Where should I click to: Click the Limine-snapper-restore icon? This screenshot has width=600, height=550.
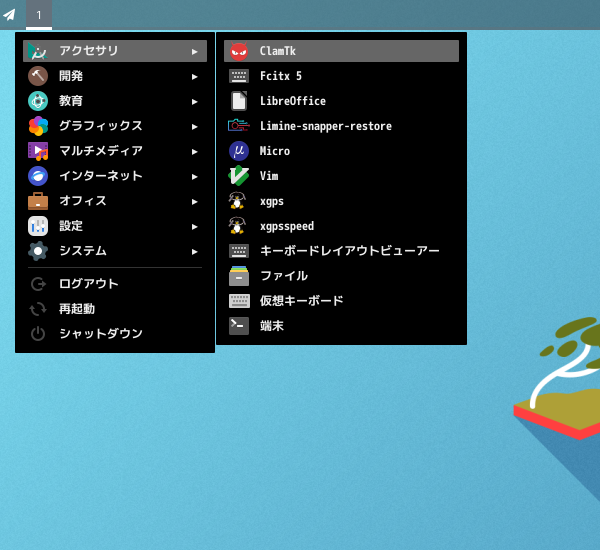[x=239, y=126]
